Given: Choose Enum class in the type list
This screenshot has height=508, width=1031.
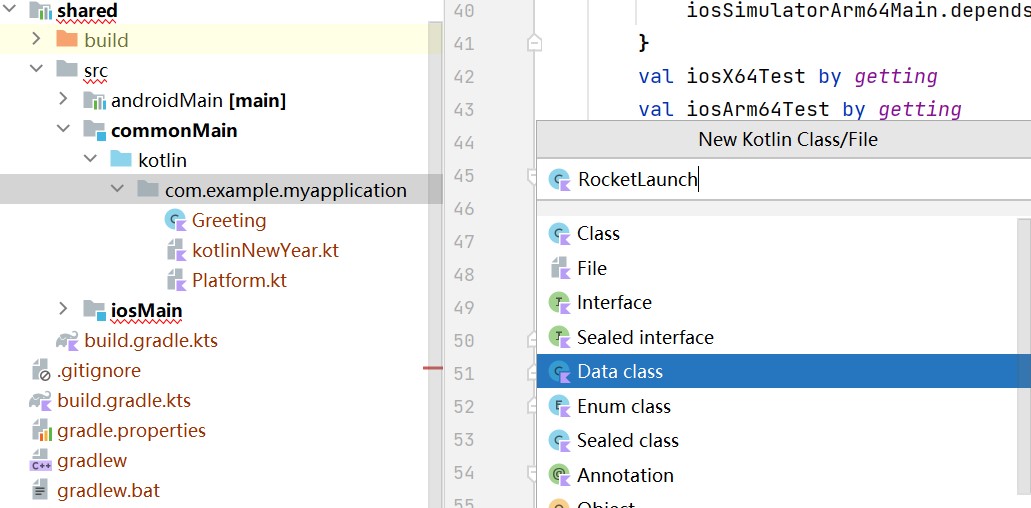Looking at the screenshot, I should [x=779, y=406].
